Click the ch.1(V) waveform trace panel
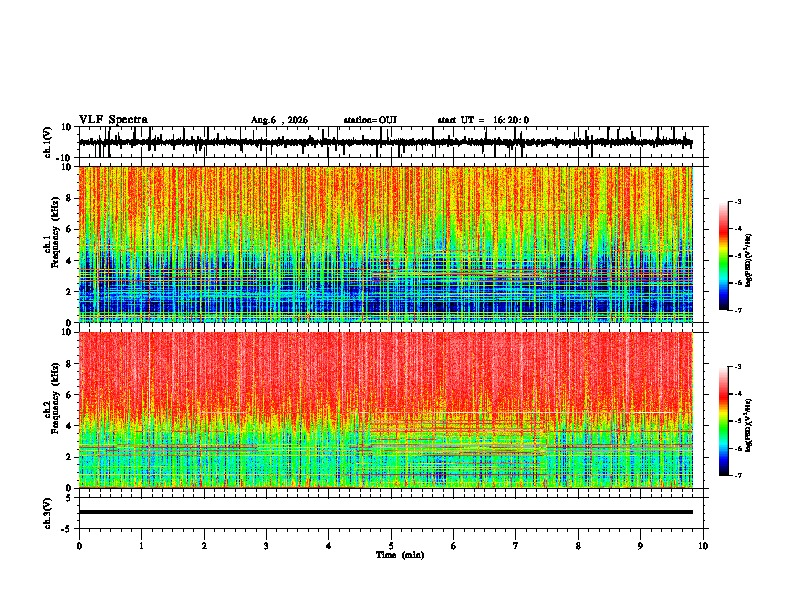The width and height of the screenshot is (792, 612). point(393,142)
